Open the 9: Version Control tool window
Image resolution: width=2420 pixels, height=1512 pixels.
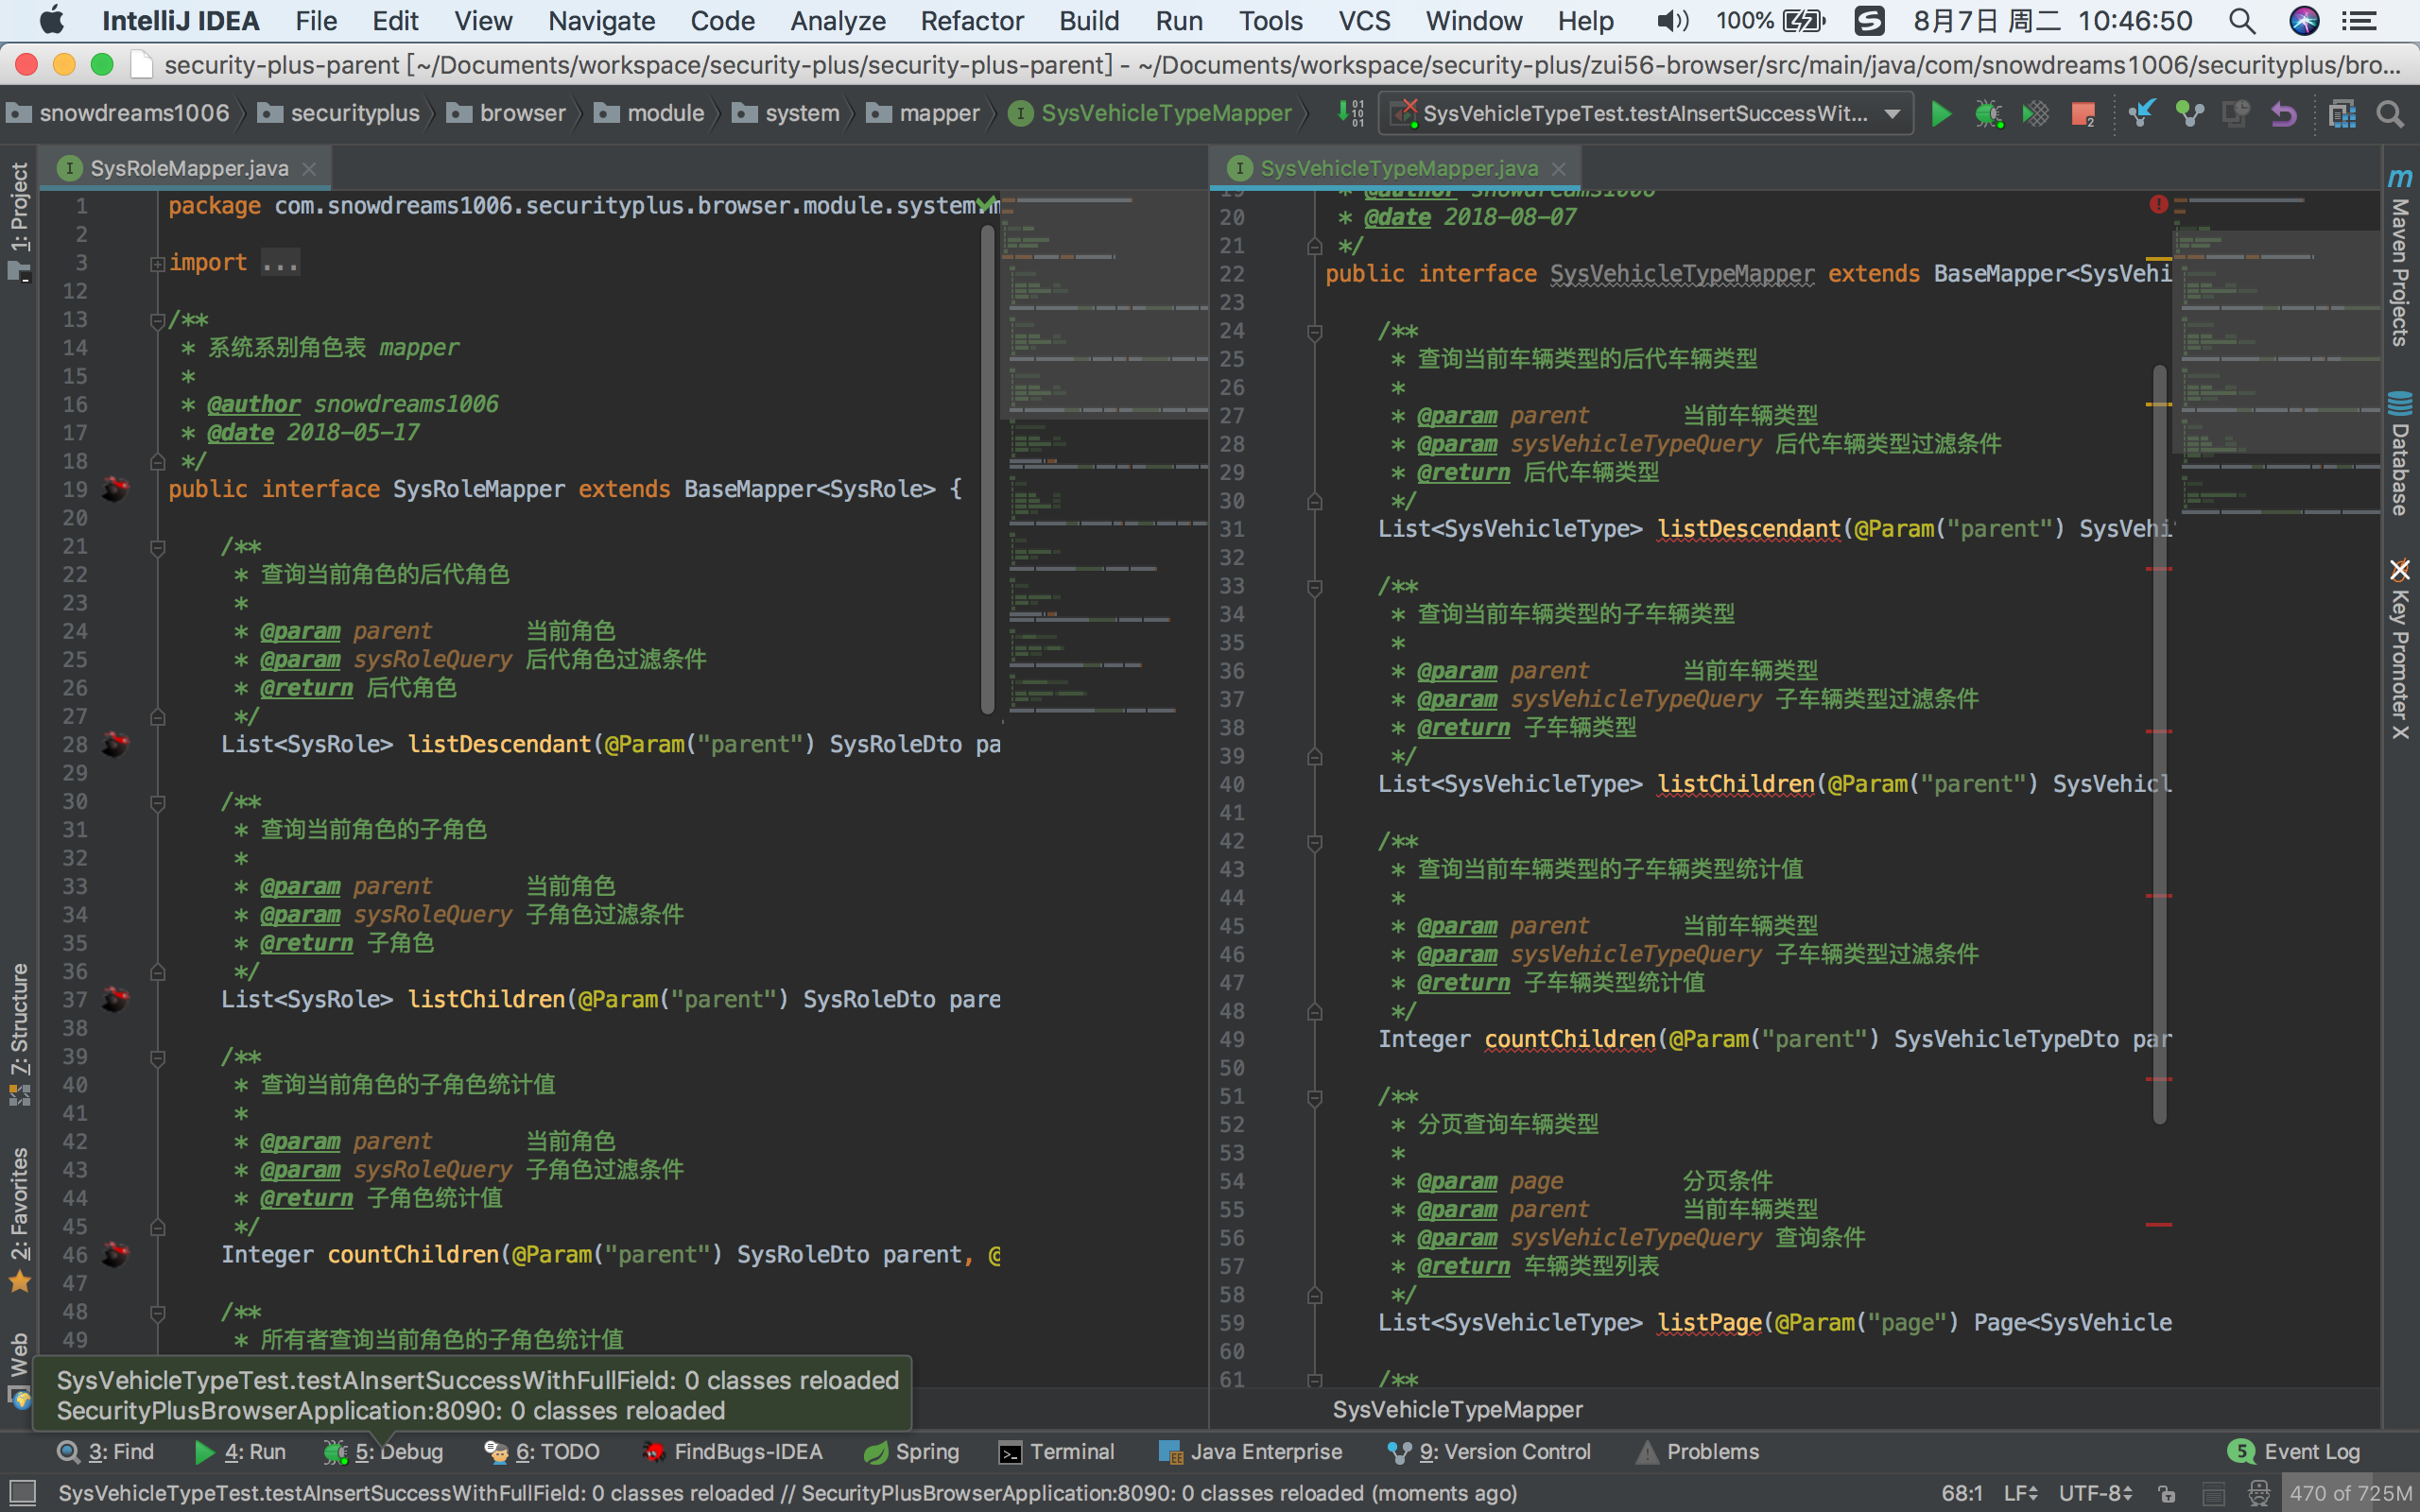(x=1490, y=1452)
